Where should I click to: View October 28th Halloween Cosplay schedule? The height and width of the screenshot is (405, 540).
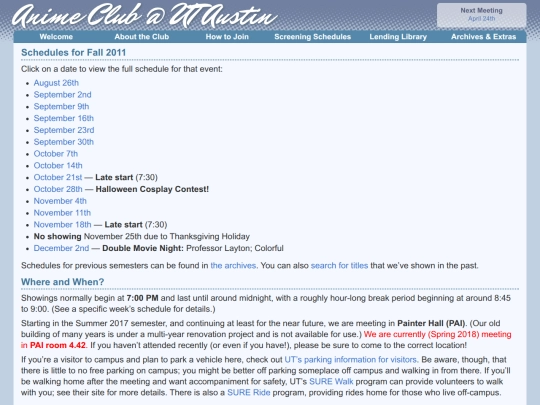coord(58,189)
